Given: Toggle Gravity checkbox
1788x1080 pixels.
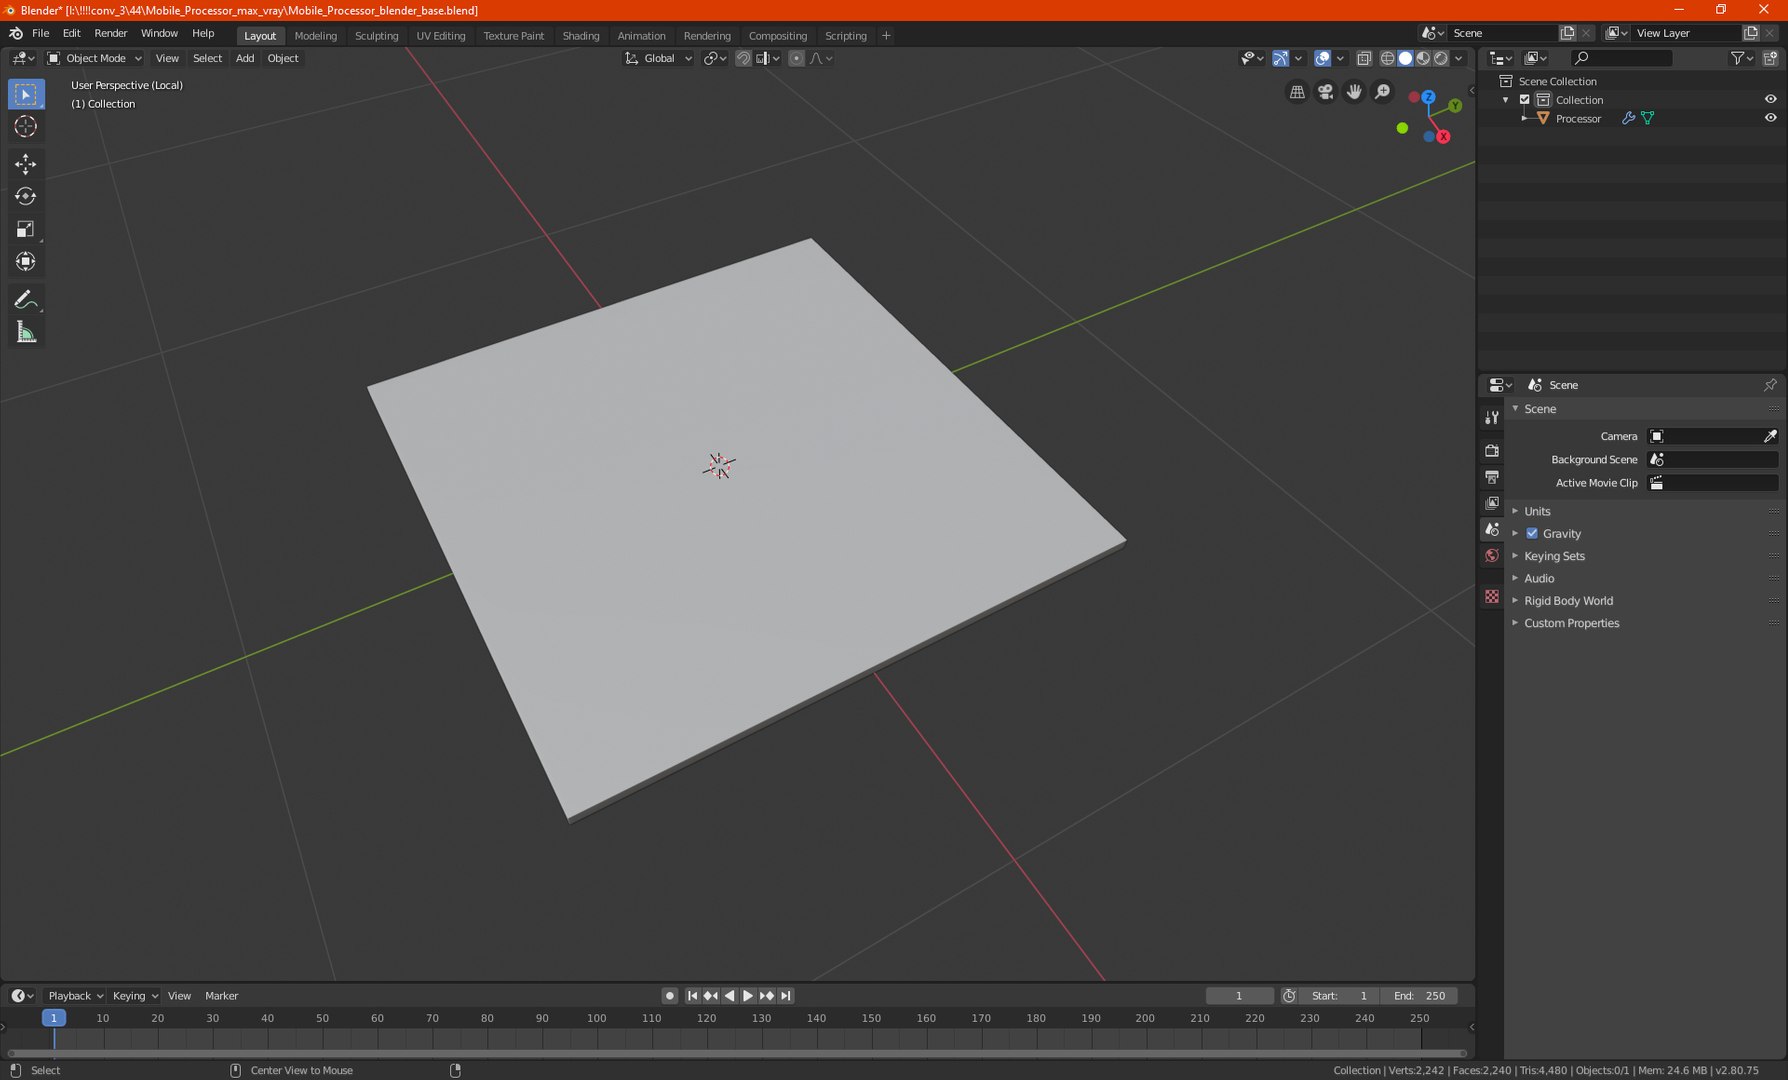Looking at the screenshot, I should 1532,533.
